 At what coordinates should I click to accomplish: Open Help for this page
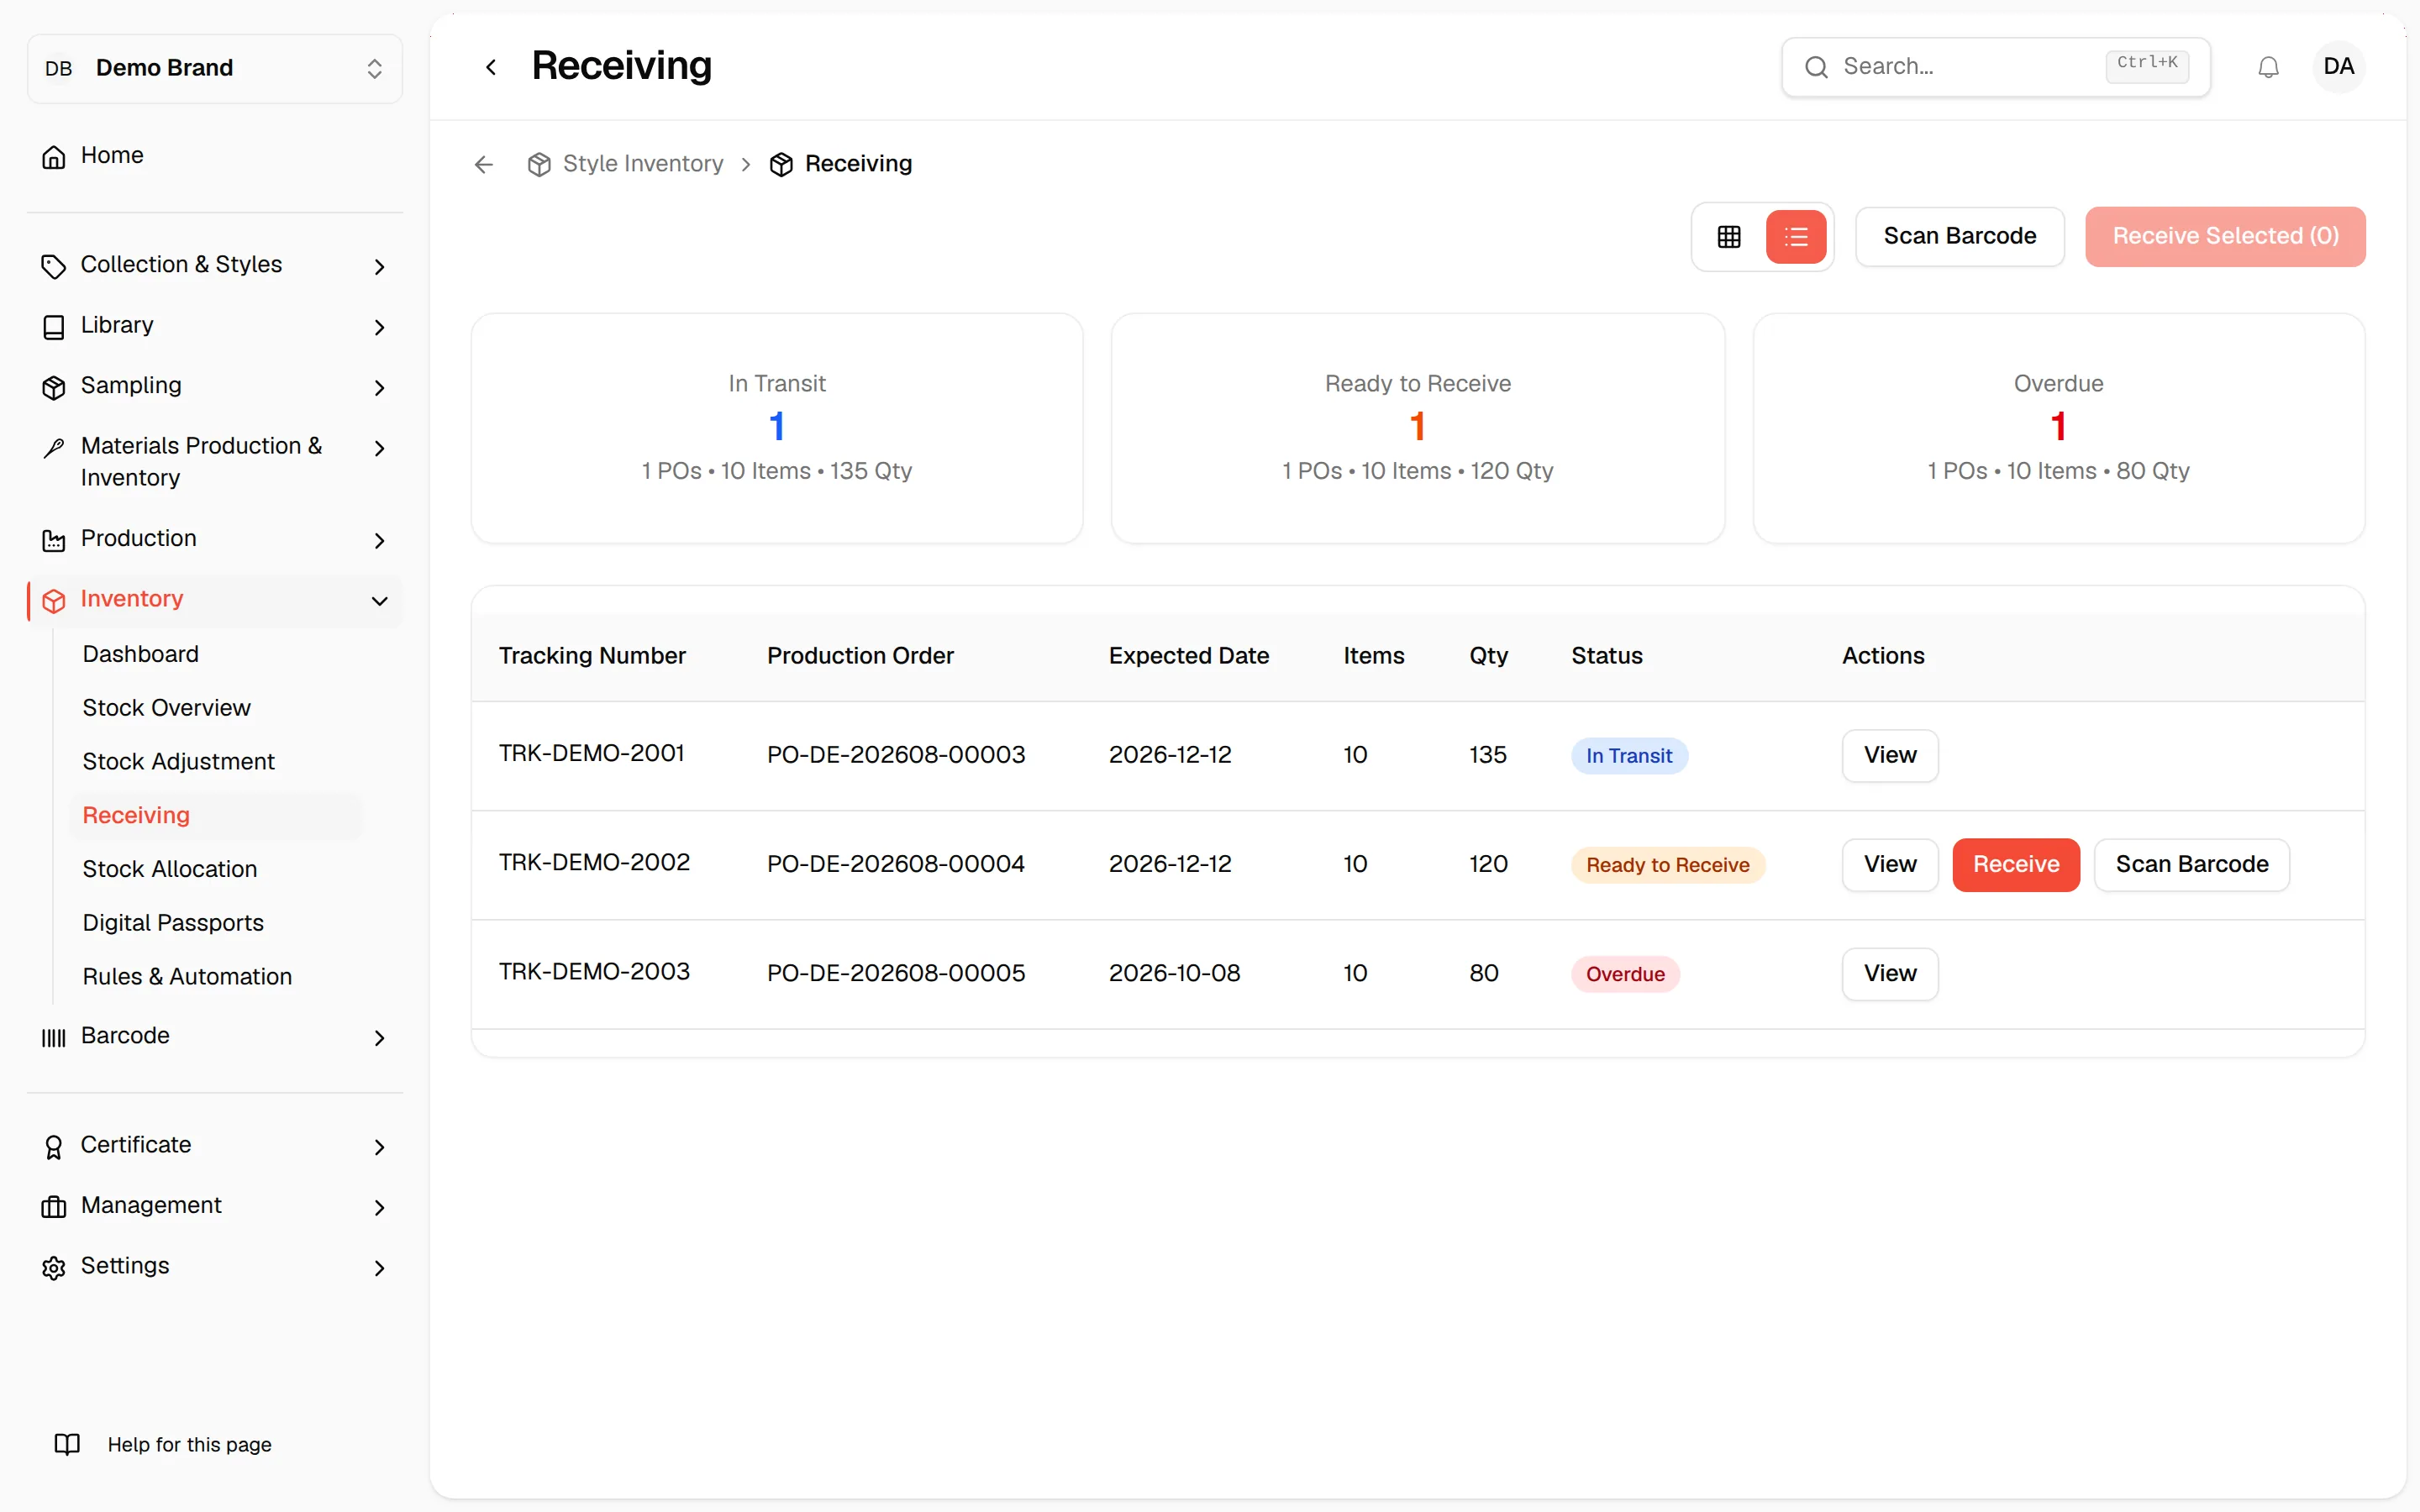click(189, 1444)
